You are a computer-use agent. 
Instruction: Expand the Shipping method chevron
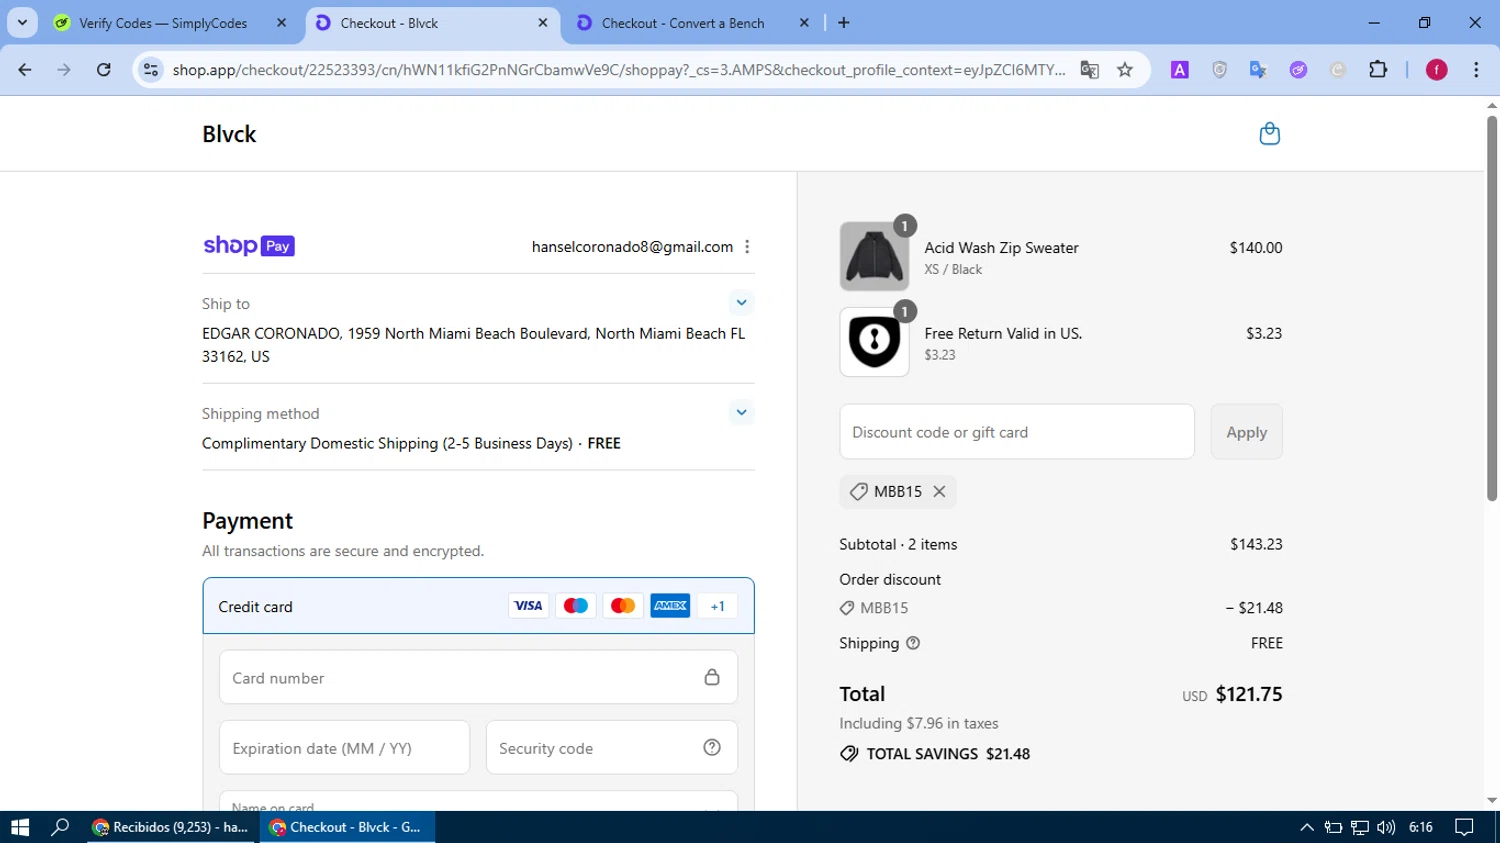click(741, 412)
